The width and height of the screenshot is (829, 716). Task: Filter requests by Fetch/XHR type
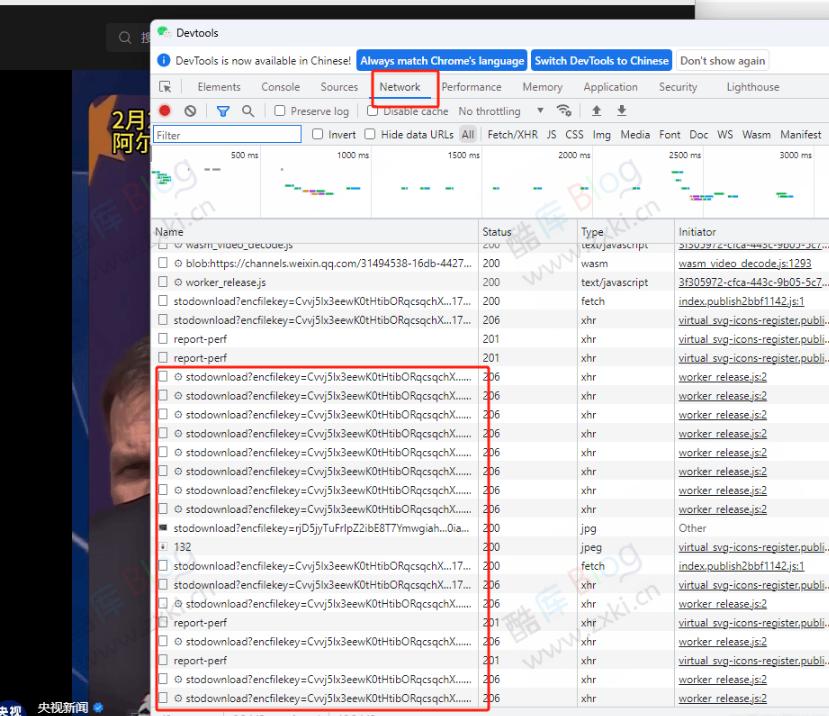tap(512, 135)
